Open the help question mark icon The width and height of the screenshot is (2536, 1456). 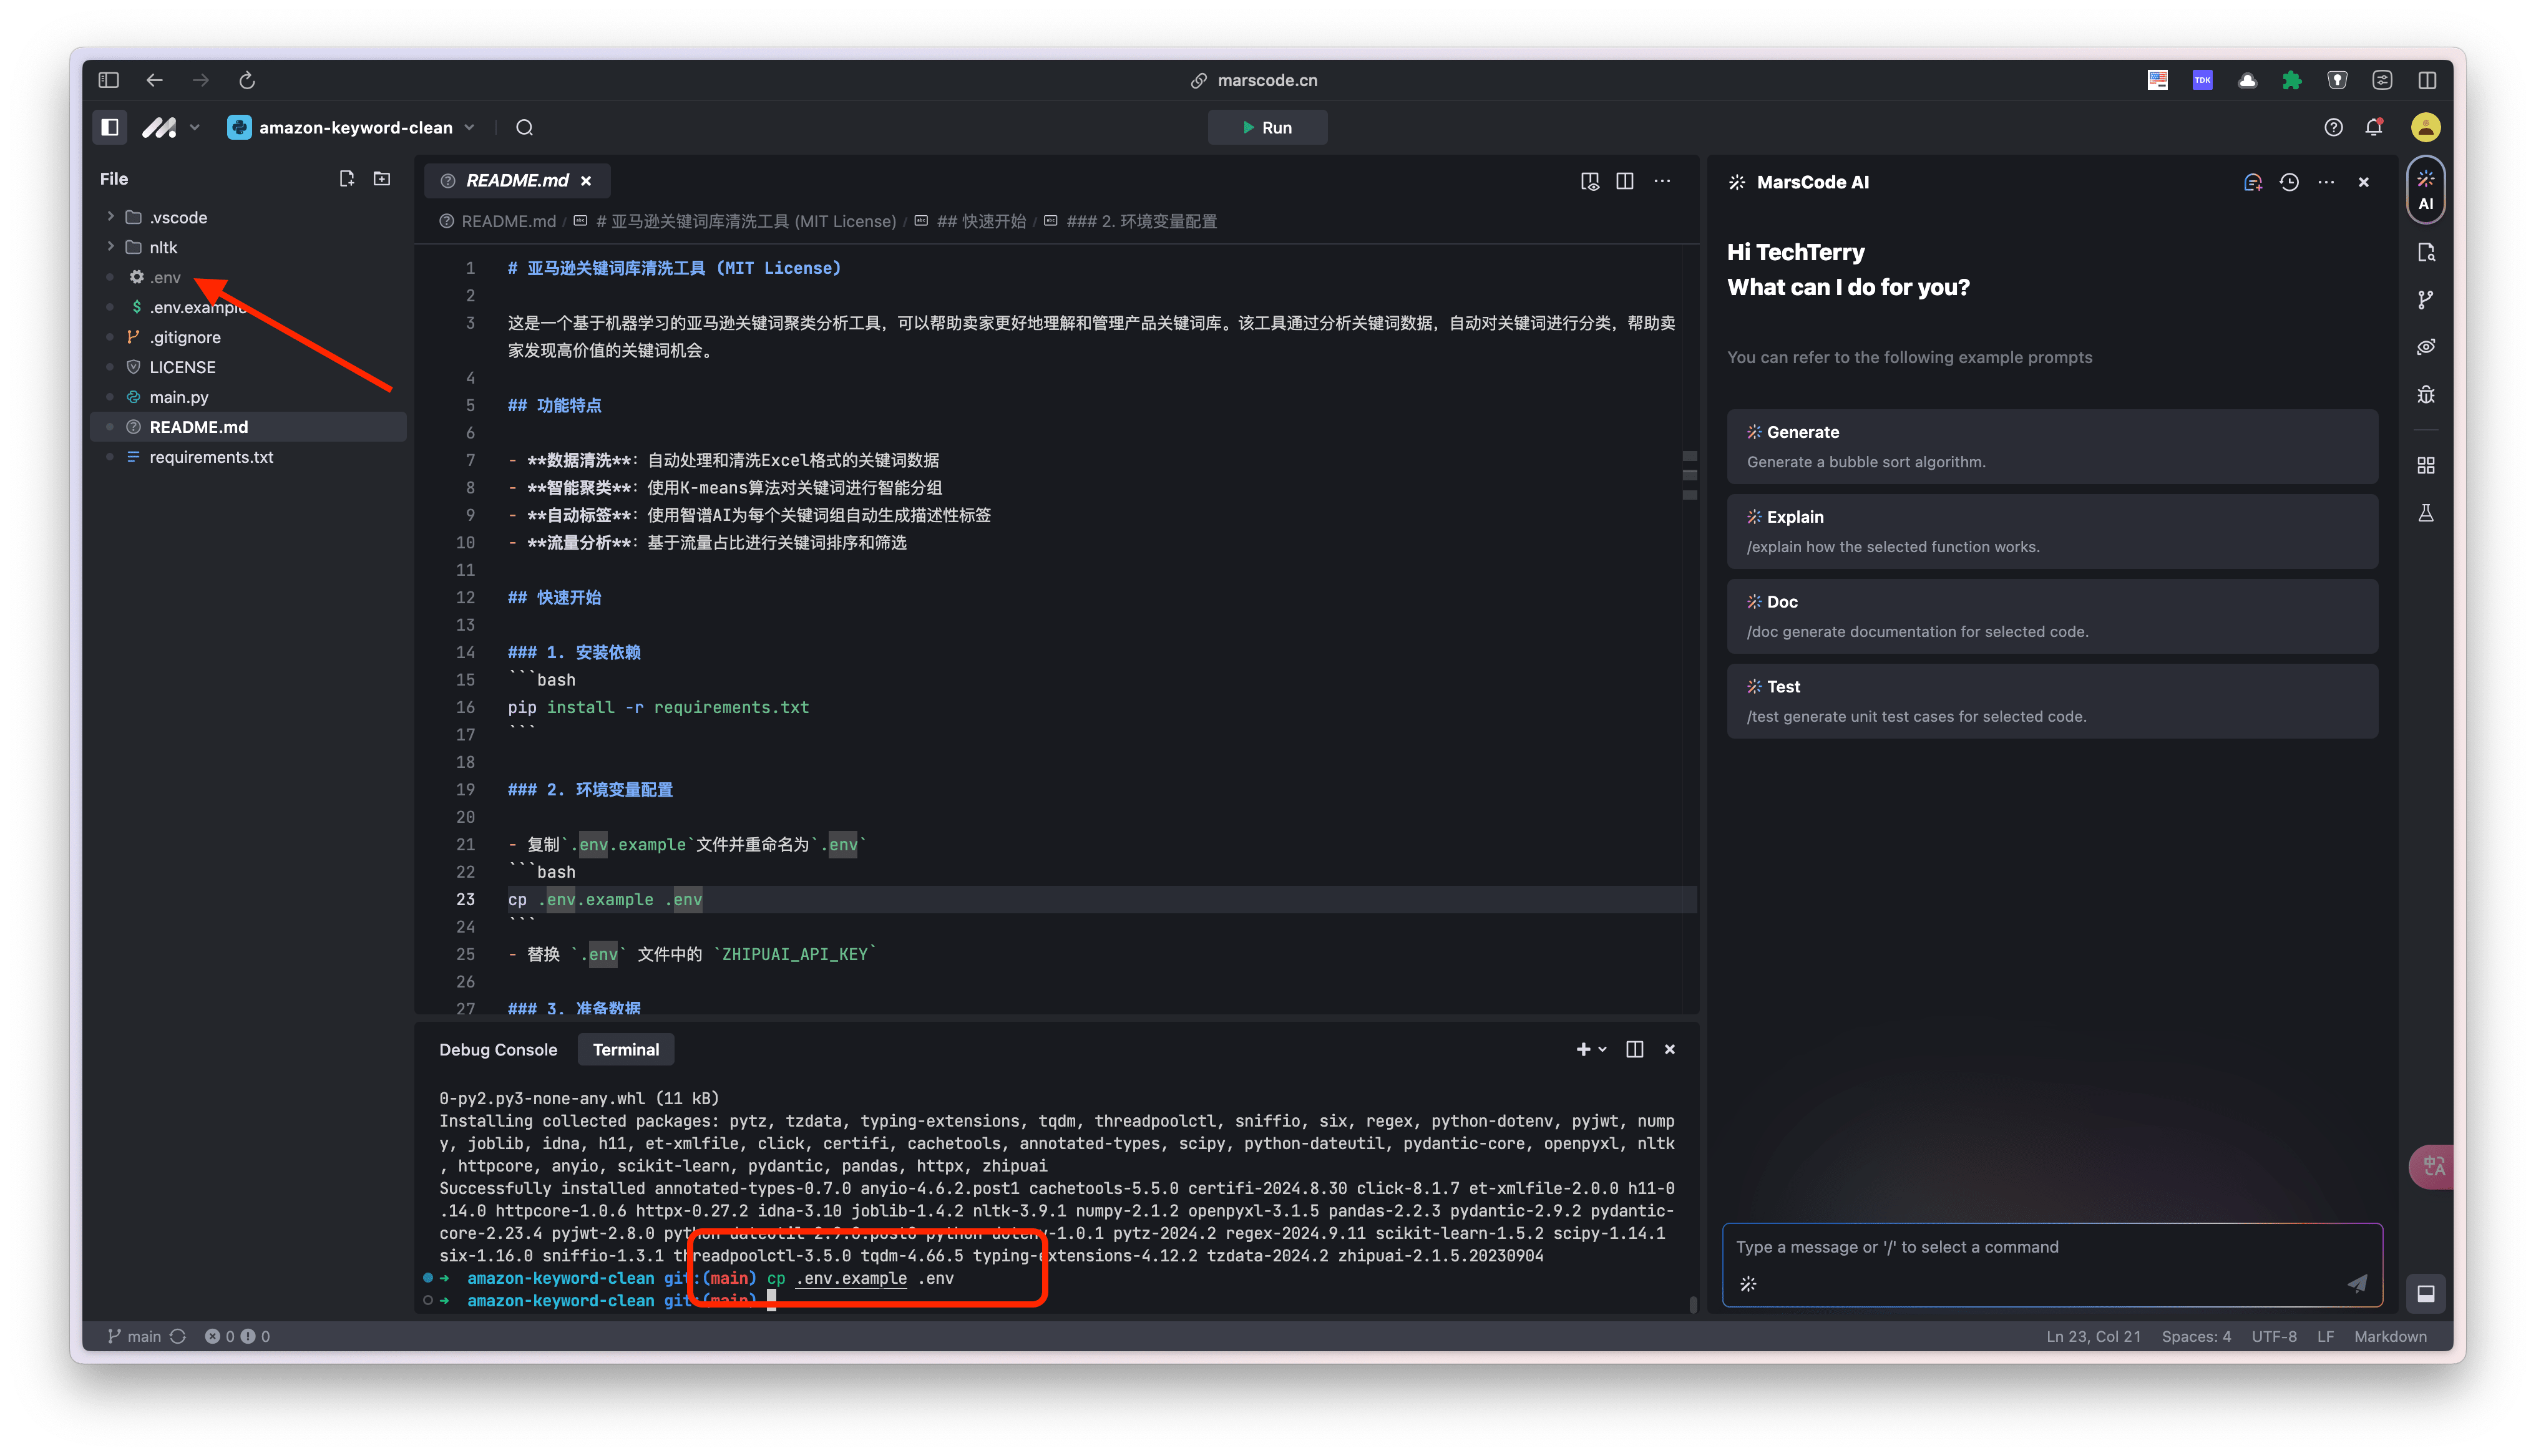2333,127
